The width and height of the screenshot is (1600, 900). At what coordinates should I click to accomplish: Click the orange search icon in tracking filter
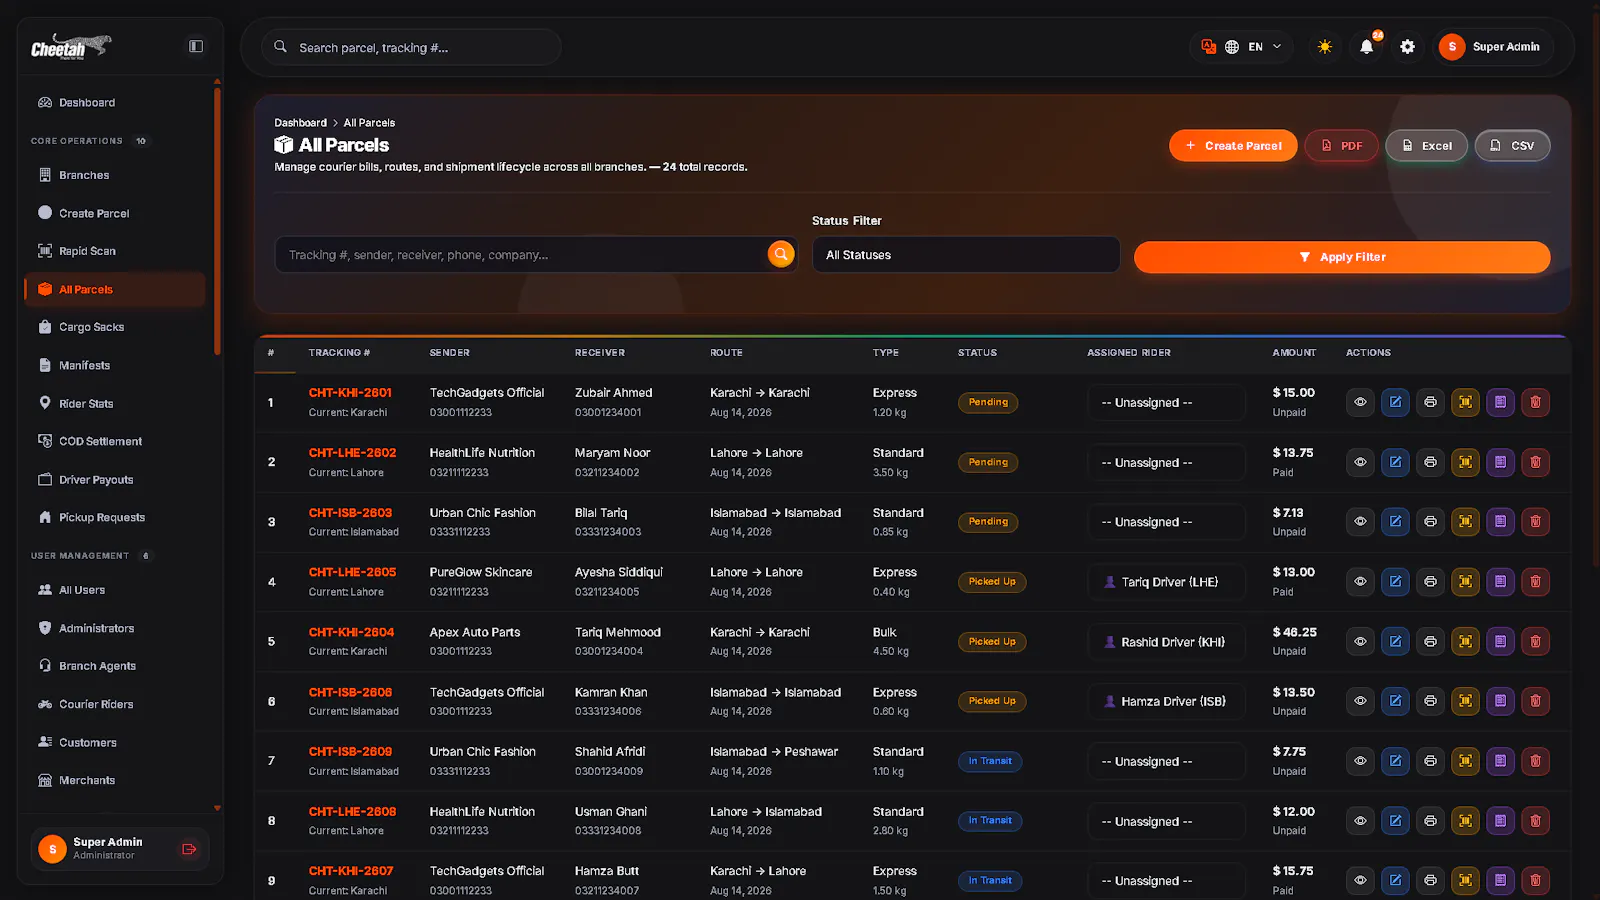[781, 254]
